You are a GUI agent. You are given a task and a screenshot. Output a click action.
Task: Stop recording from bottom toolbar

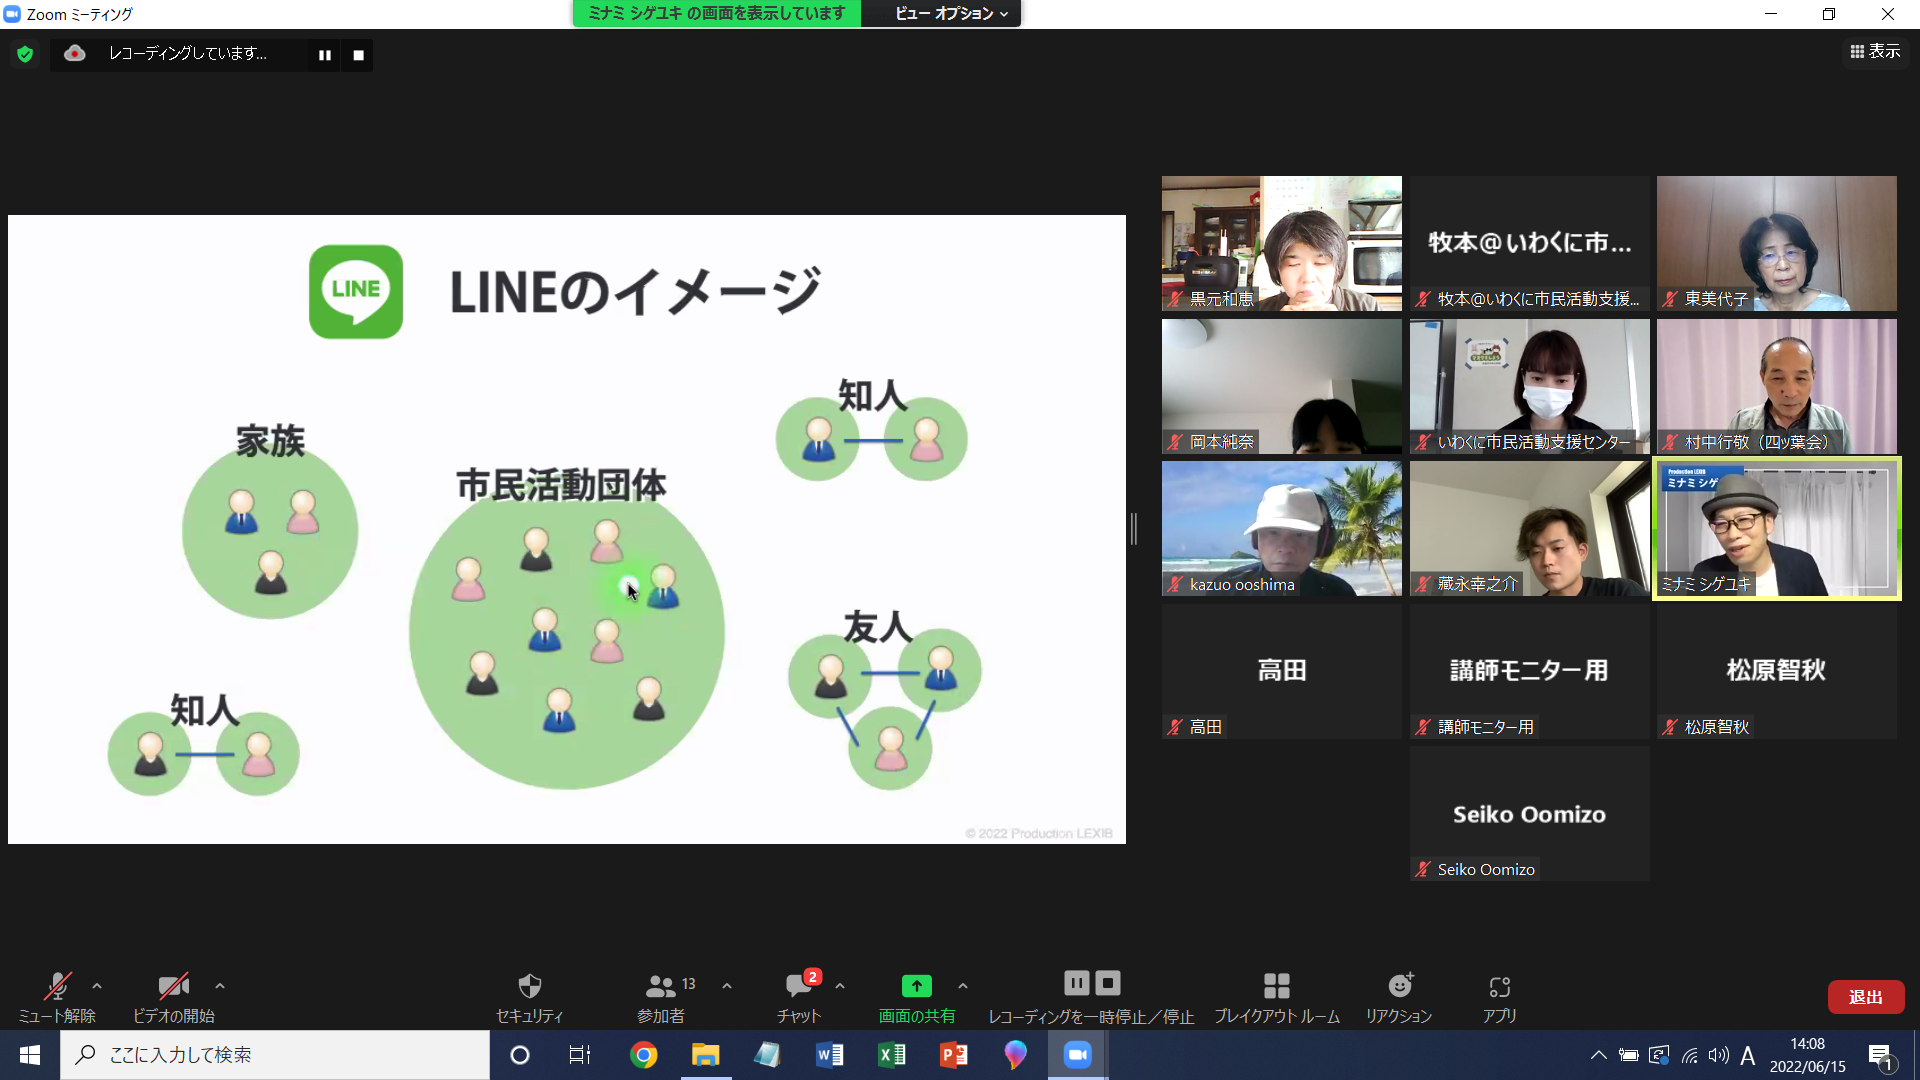pos(1108,983)
